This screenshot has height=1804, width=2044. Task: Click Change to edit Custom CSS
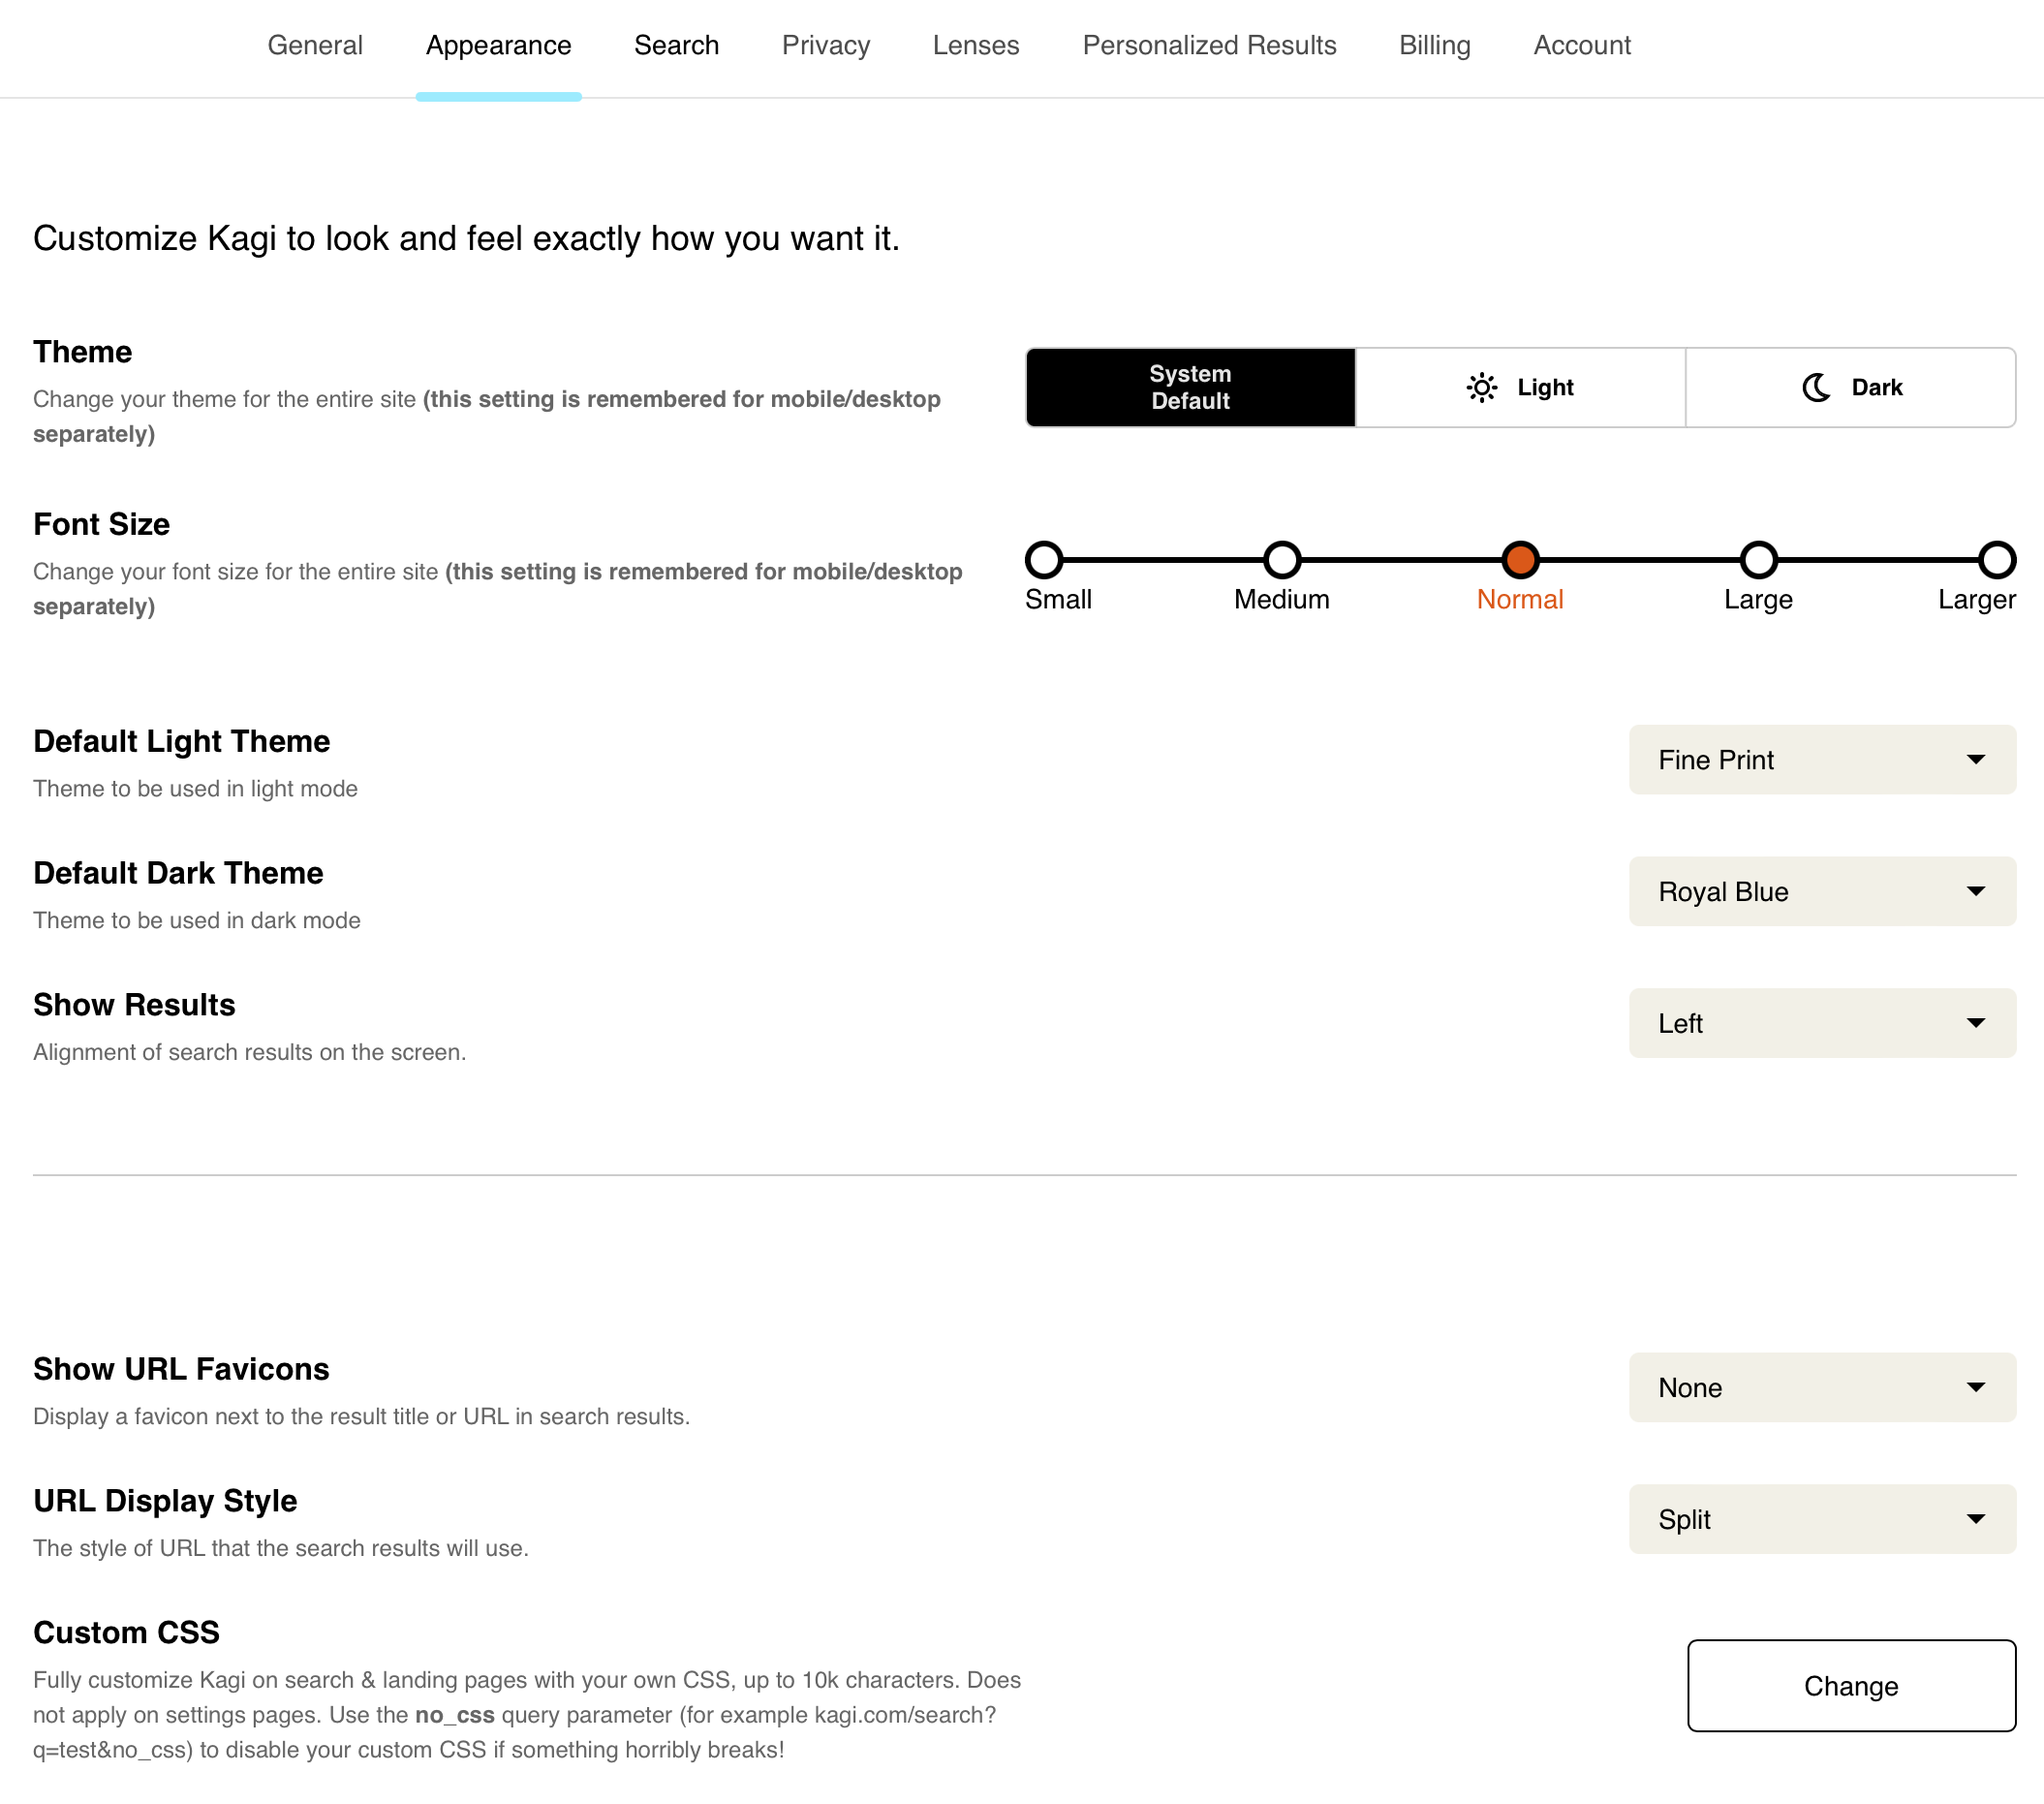point(1850,1686)
